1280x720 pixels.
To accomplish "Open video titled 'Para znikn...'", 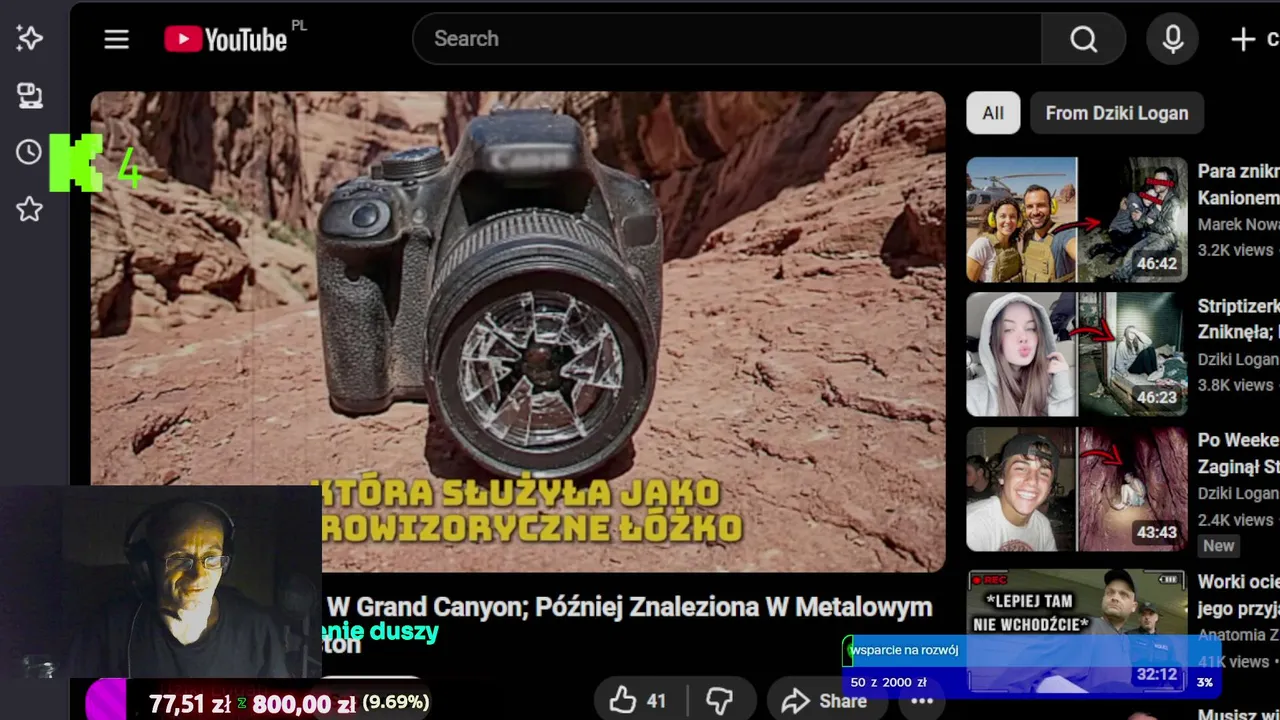I will [1238, 185].
